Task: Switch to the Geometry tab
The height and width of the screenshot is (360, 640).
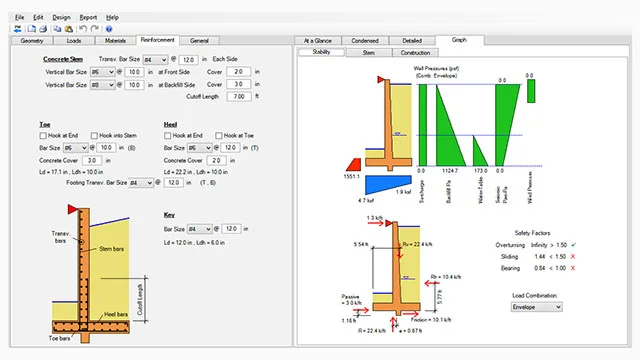Action: pos(32,41)
